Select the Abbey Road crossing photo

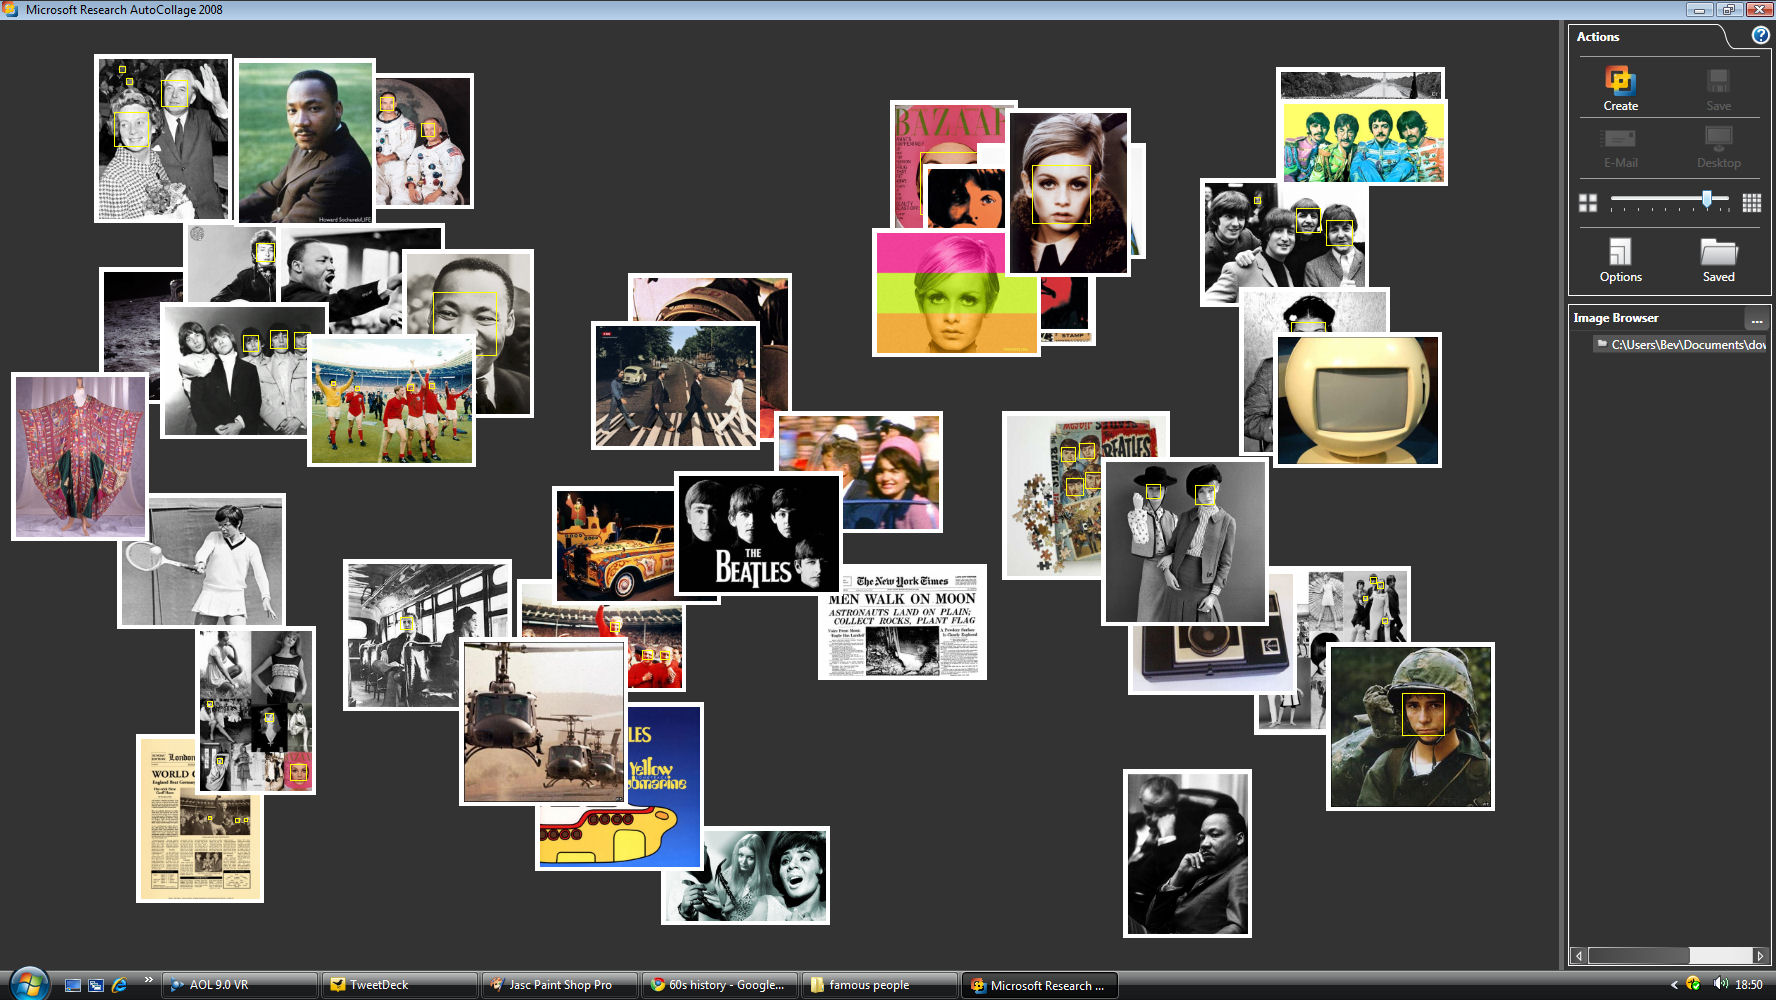675,385
